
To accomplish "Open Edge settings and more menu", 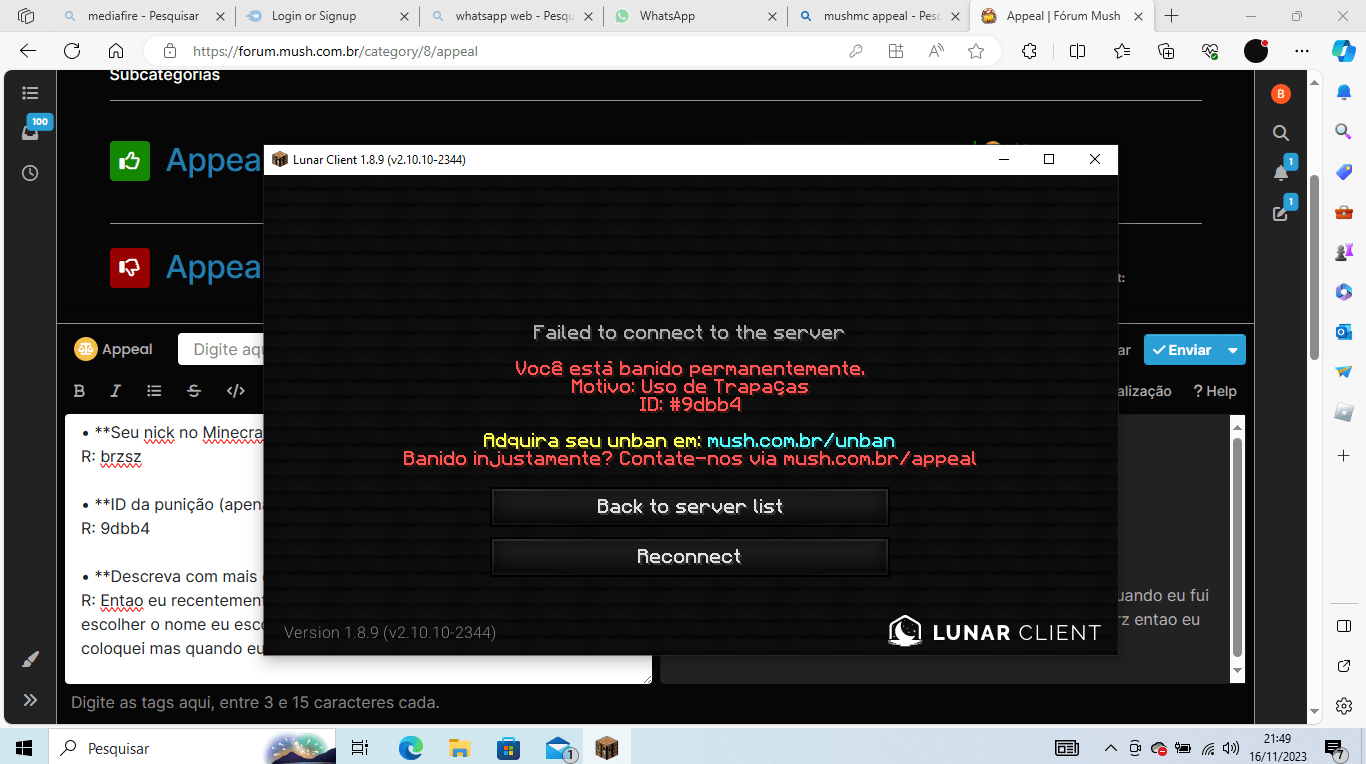I will (x=1301, y=51).
